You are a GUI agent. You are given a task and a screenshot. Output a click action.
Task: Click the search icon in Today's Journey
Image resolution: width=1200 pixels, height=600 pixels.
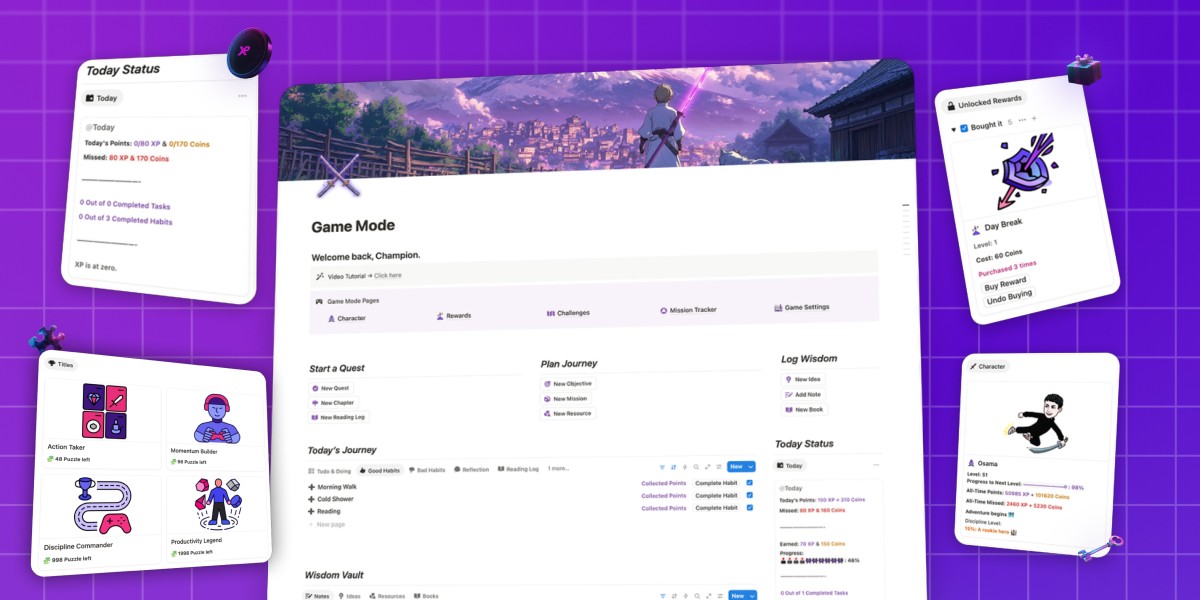[x=696, y=467]
